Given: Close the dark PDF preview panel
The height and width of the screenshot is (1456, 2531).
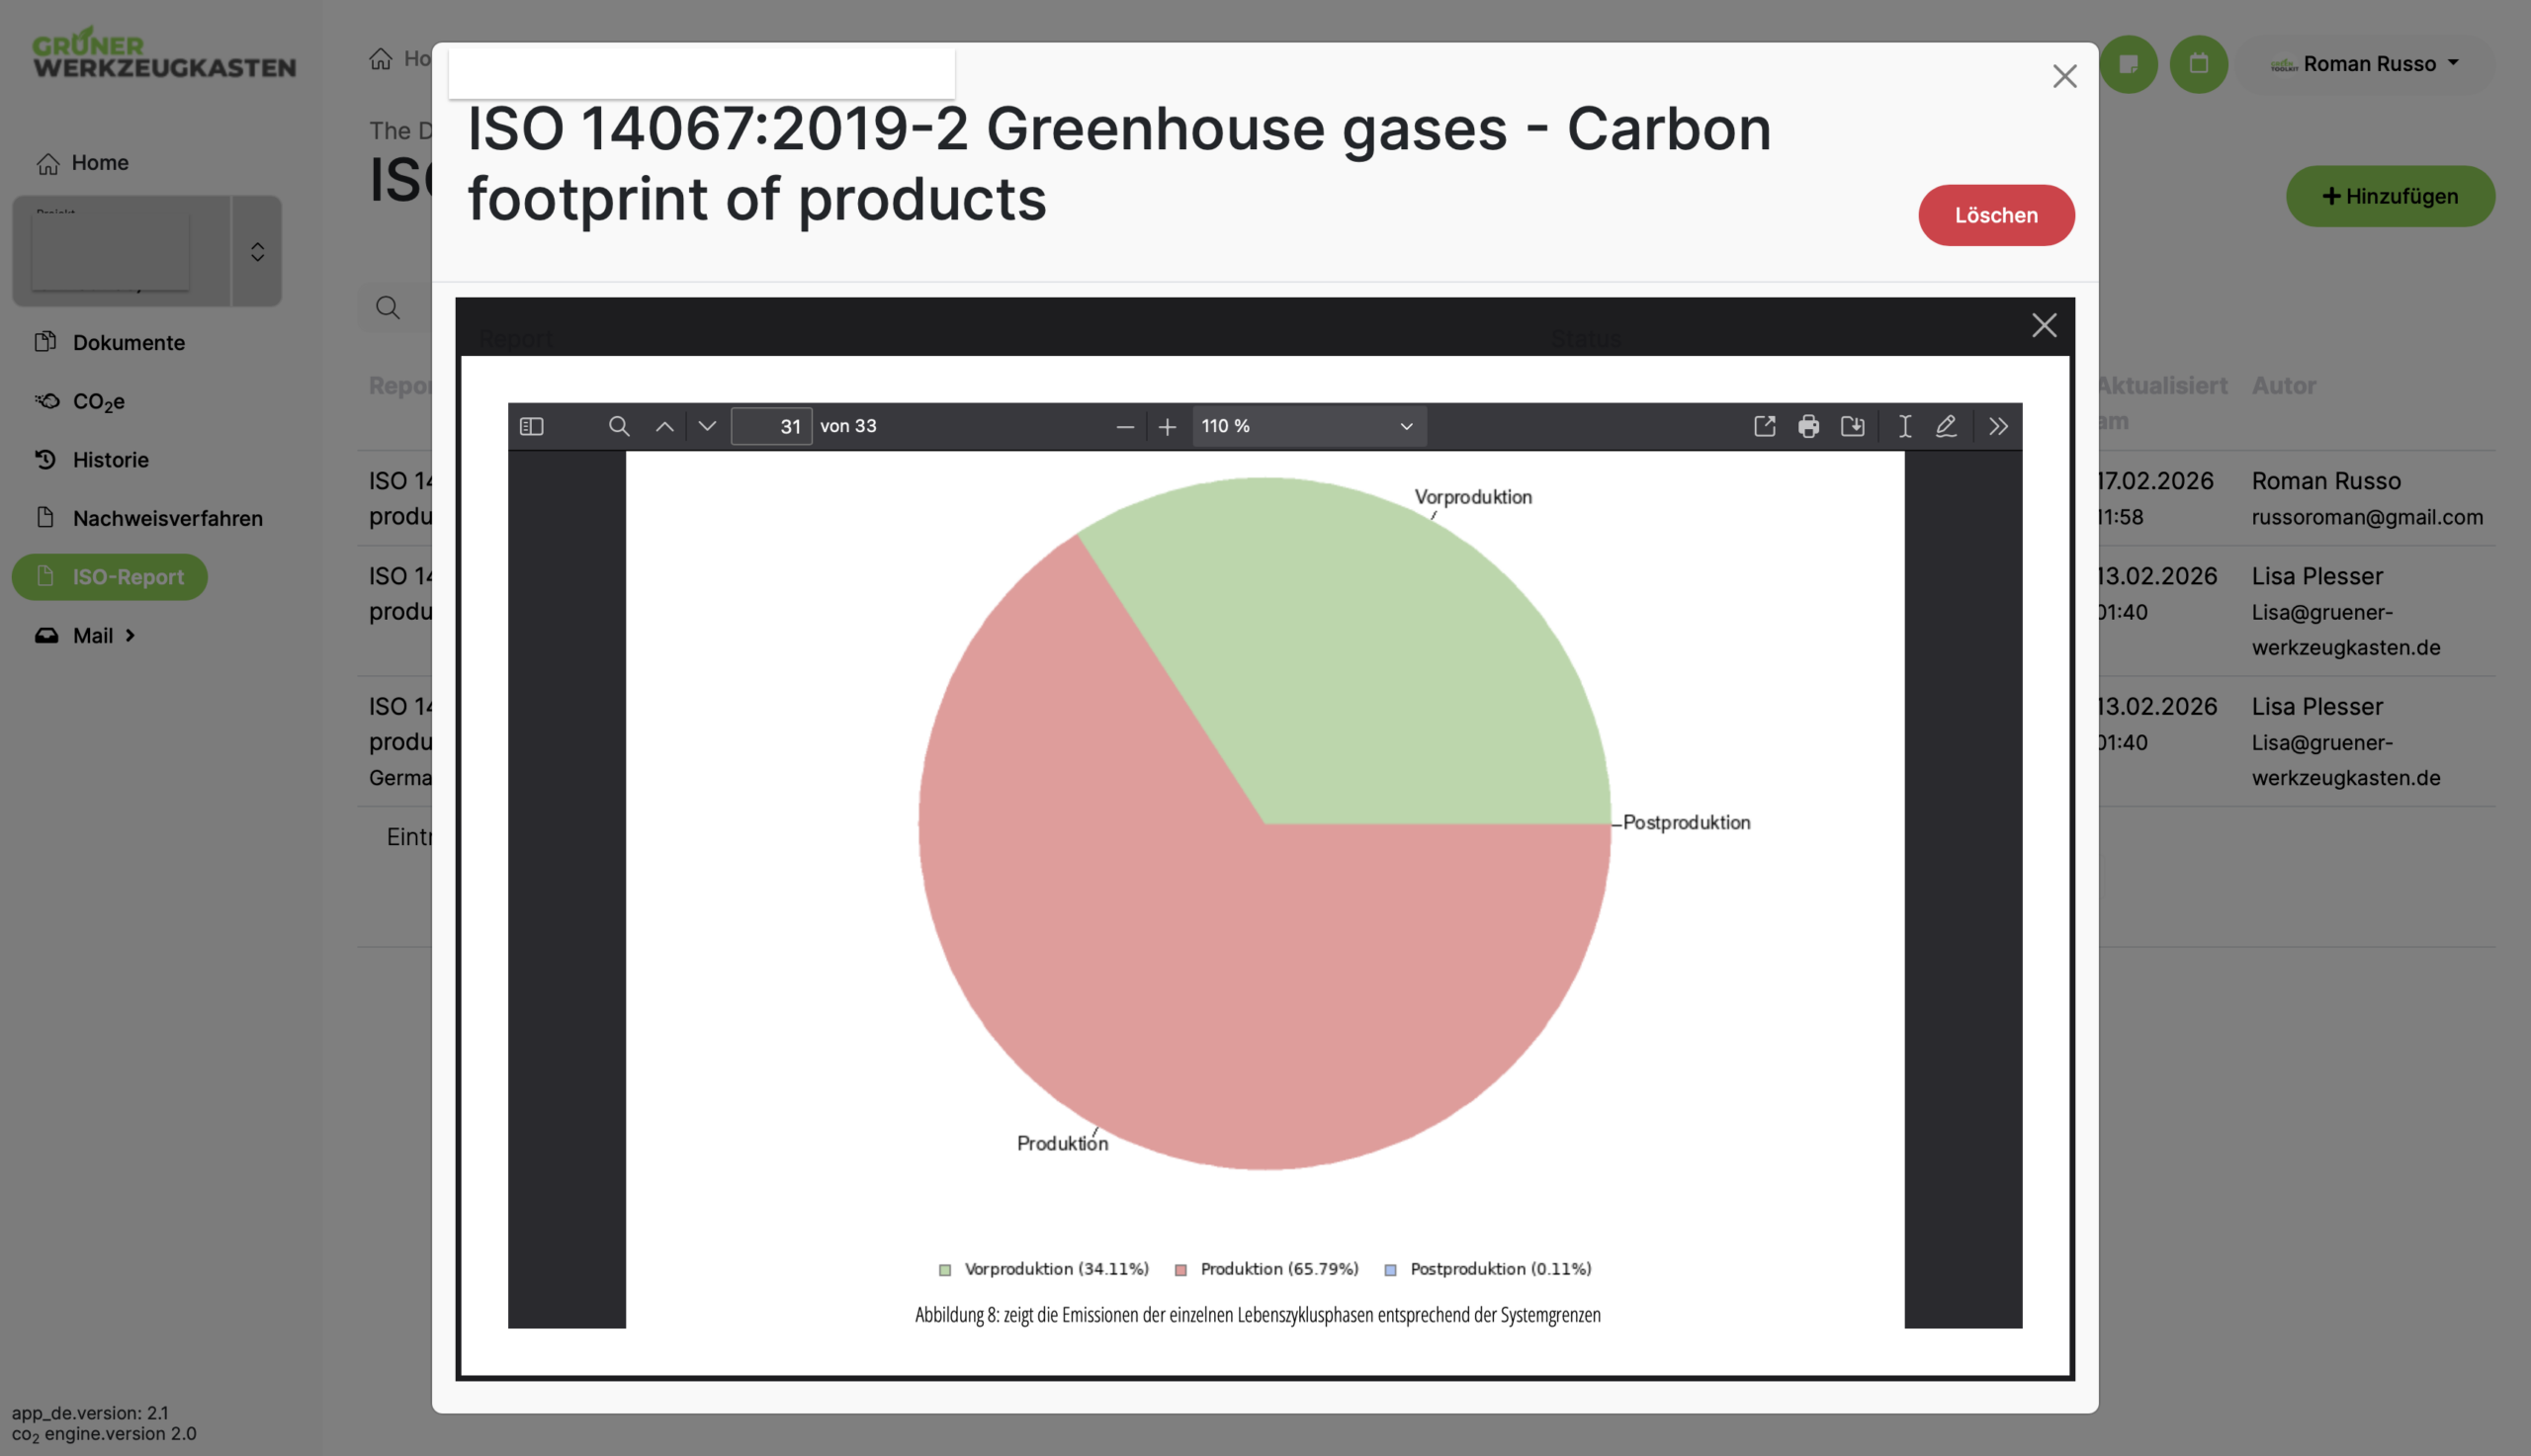Looking at the screenshot, I should pos(2044,325).
